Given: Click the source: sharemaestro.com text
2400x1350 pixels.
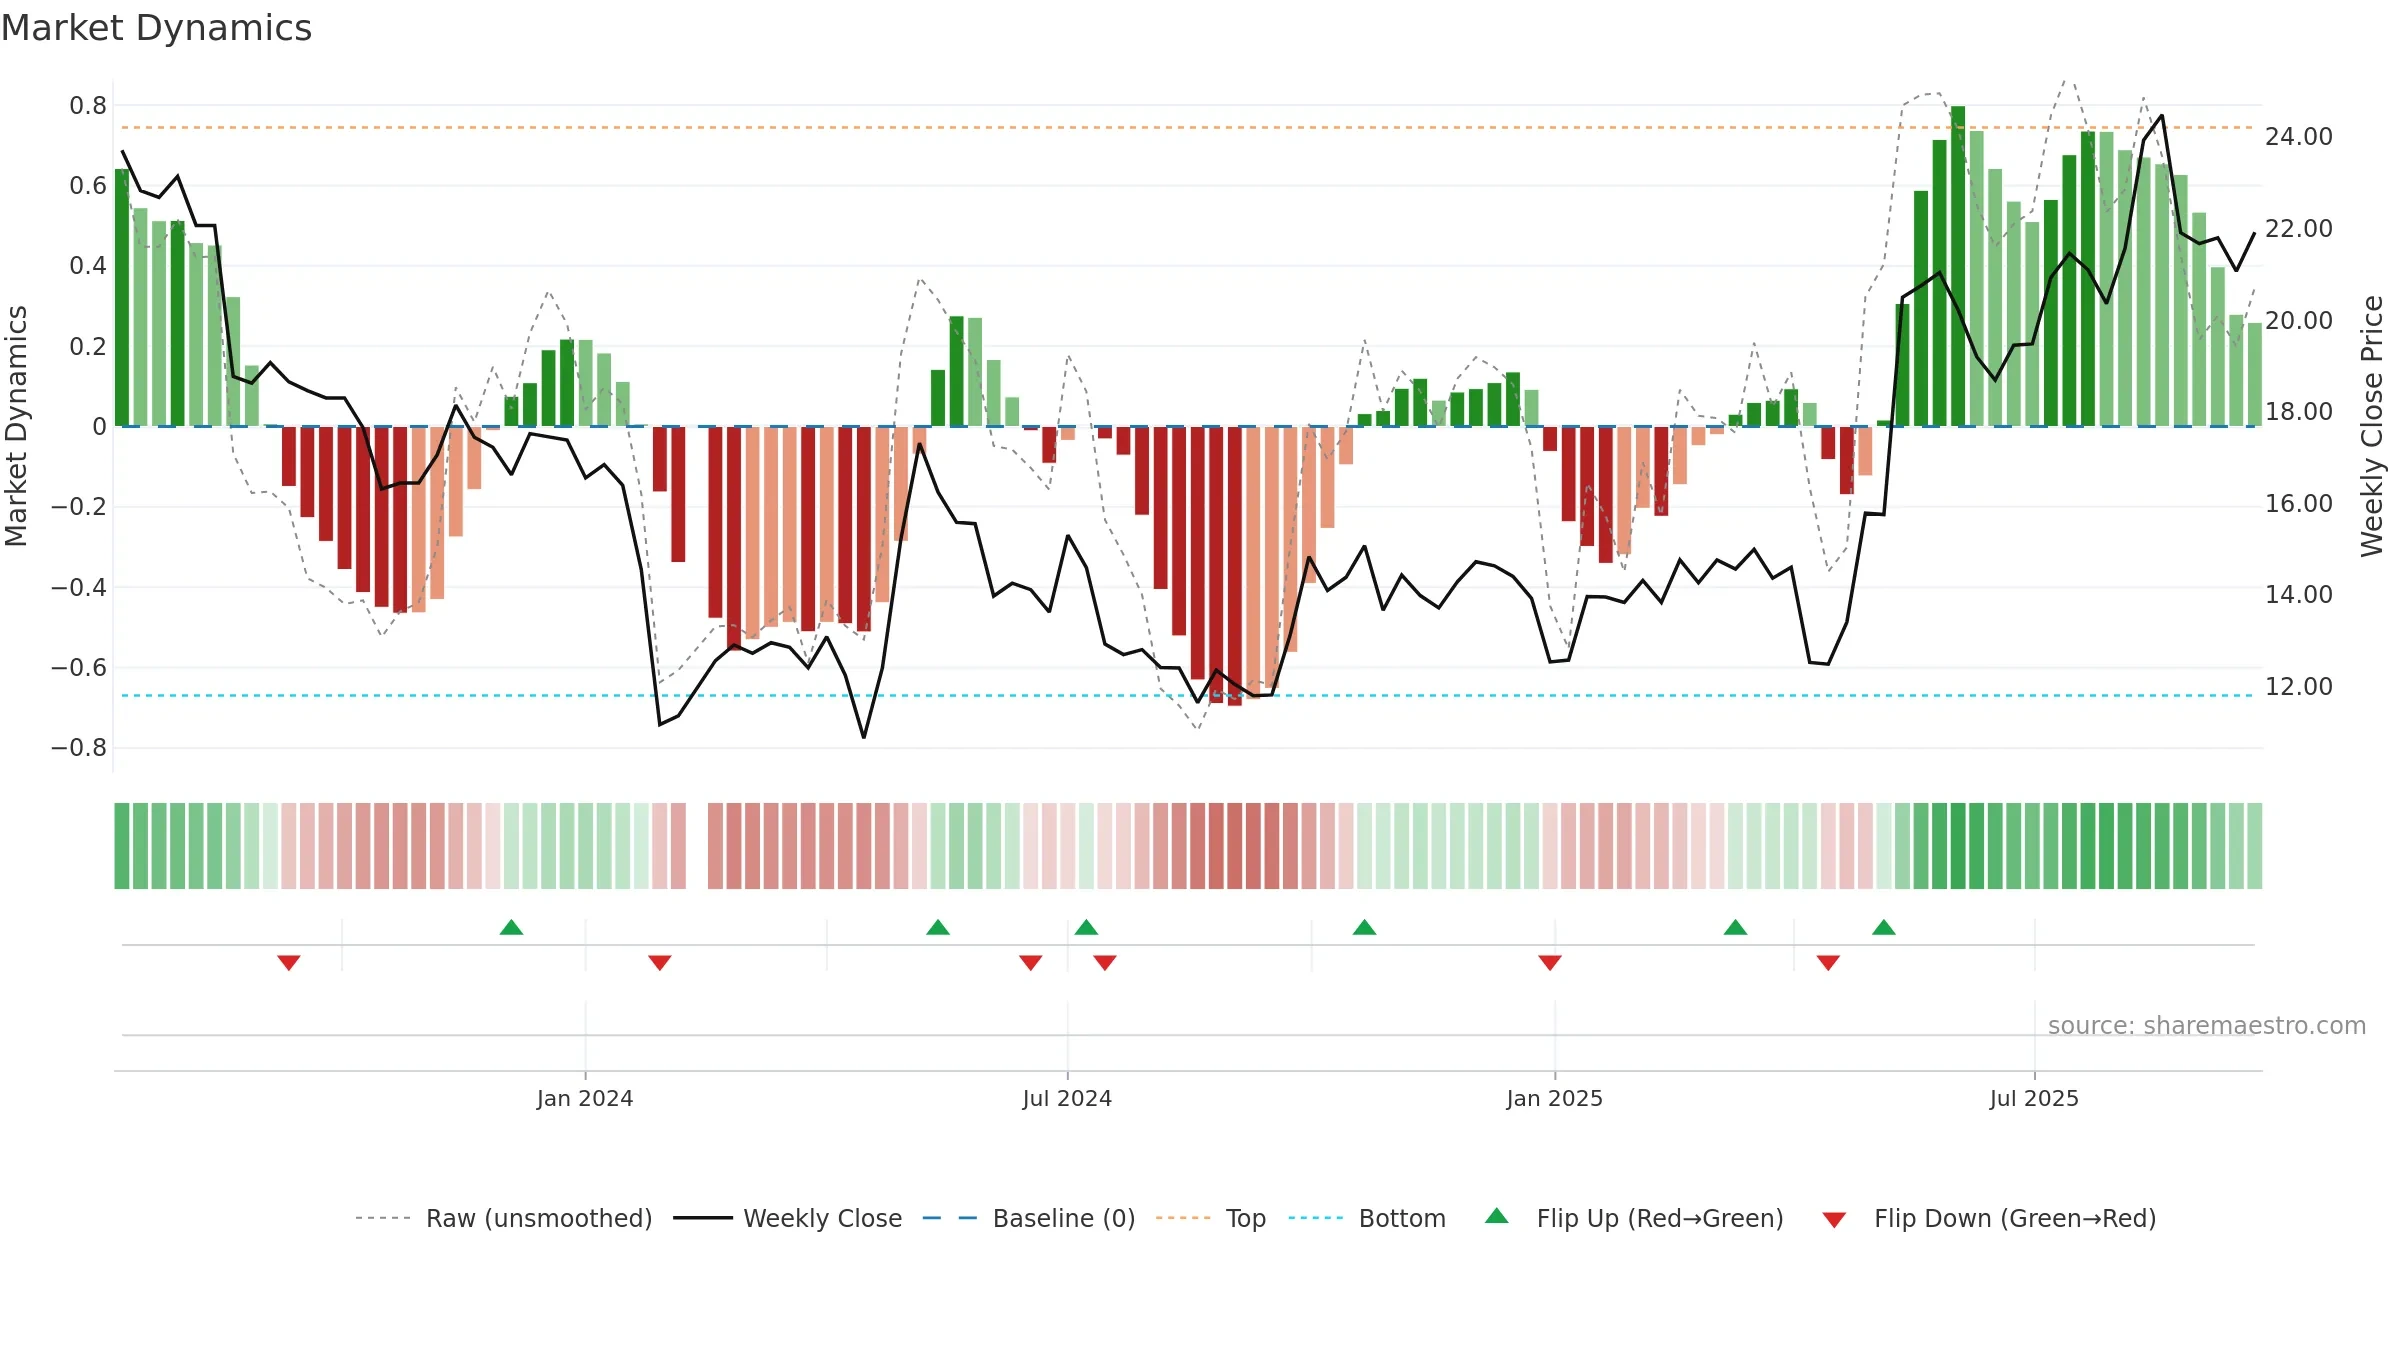Looking at the screenshot, I should click(2207, 1025).
